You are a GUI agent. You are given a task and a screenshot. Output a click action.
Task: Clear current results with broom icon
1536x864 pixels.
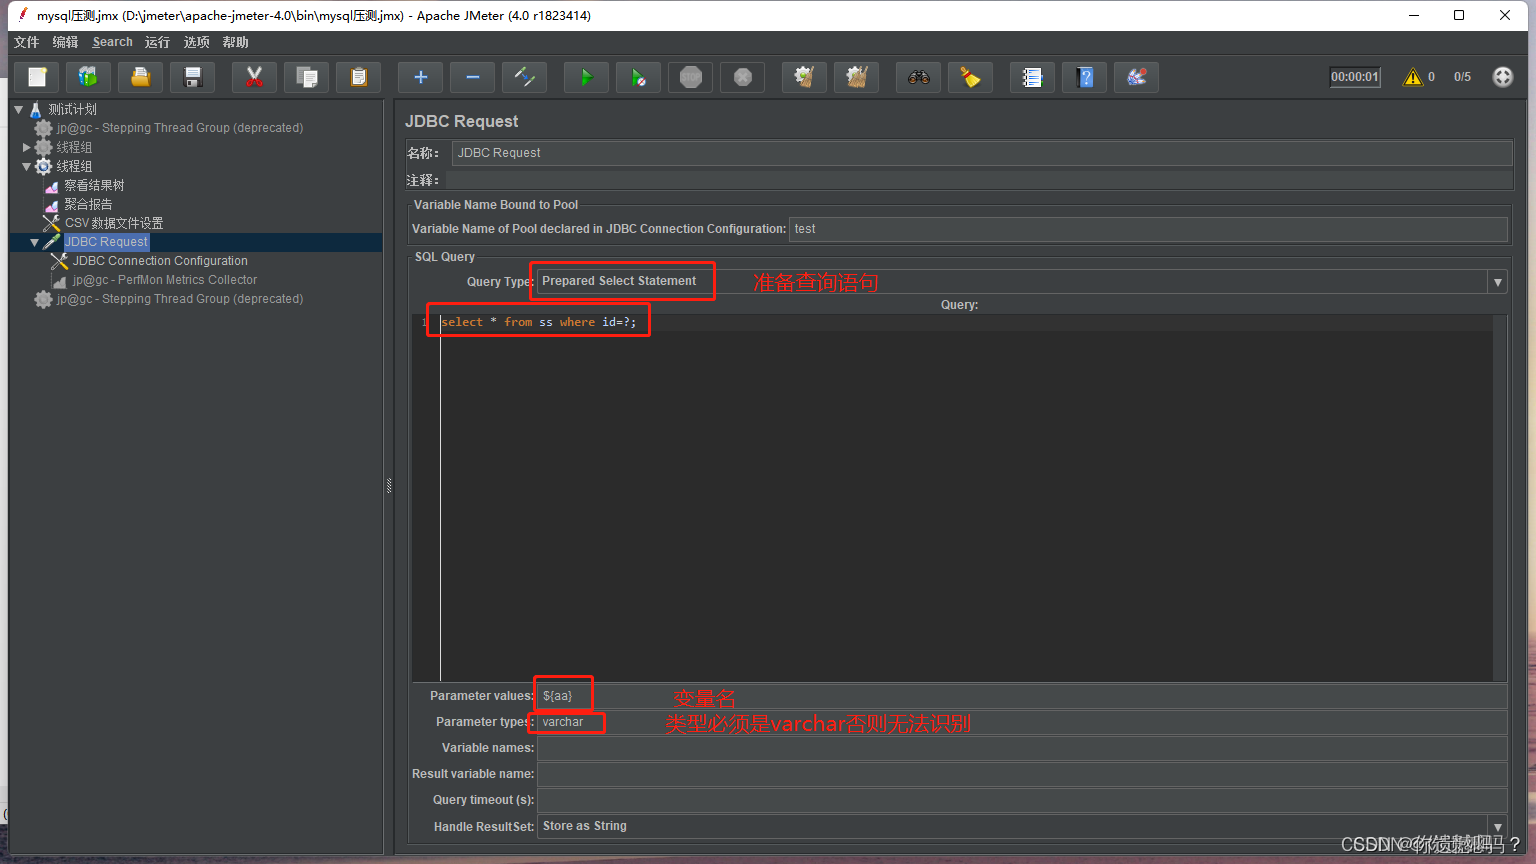(x=804, y=77)
